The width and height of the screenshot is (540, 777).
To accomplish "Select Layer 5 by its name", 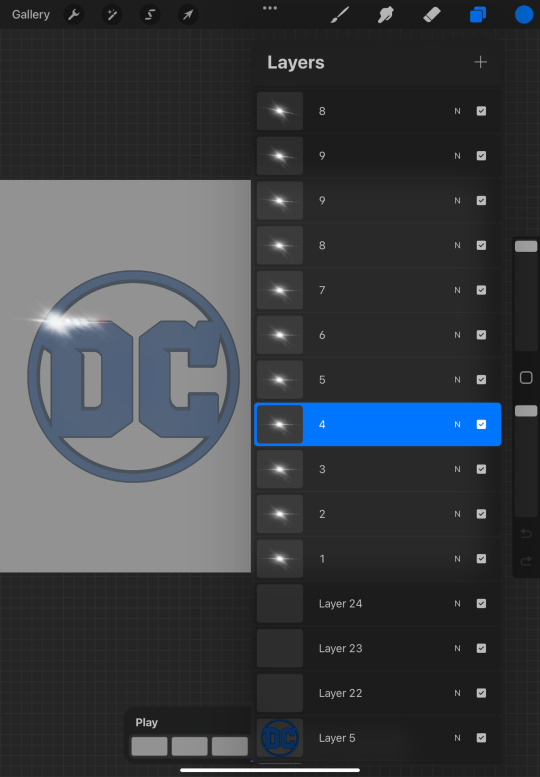I will pyautogui.click(x=337, y=738).
